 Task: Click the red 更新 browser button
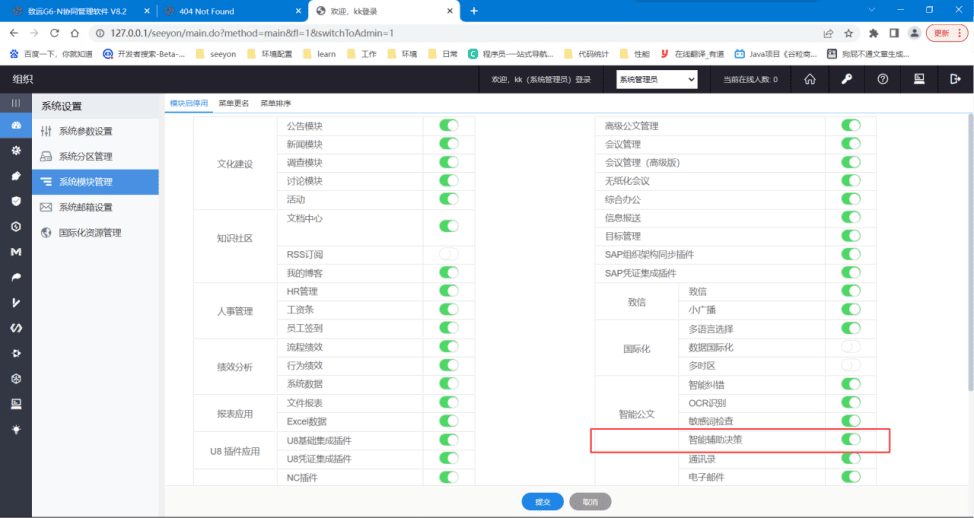click(x=947, y=33)
